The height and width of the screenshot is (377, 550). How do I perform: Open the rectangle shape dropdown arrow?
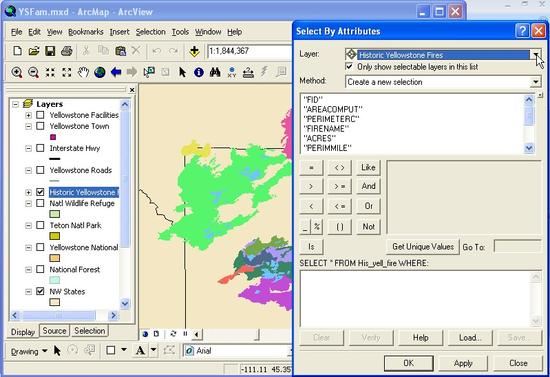123,350
